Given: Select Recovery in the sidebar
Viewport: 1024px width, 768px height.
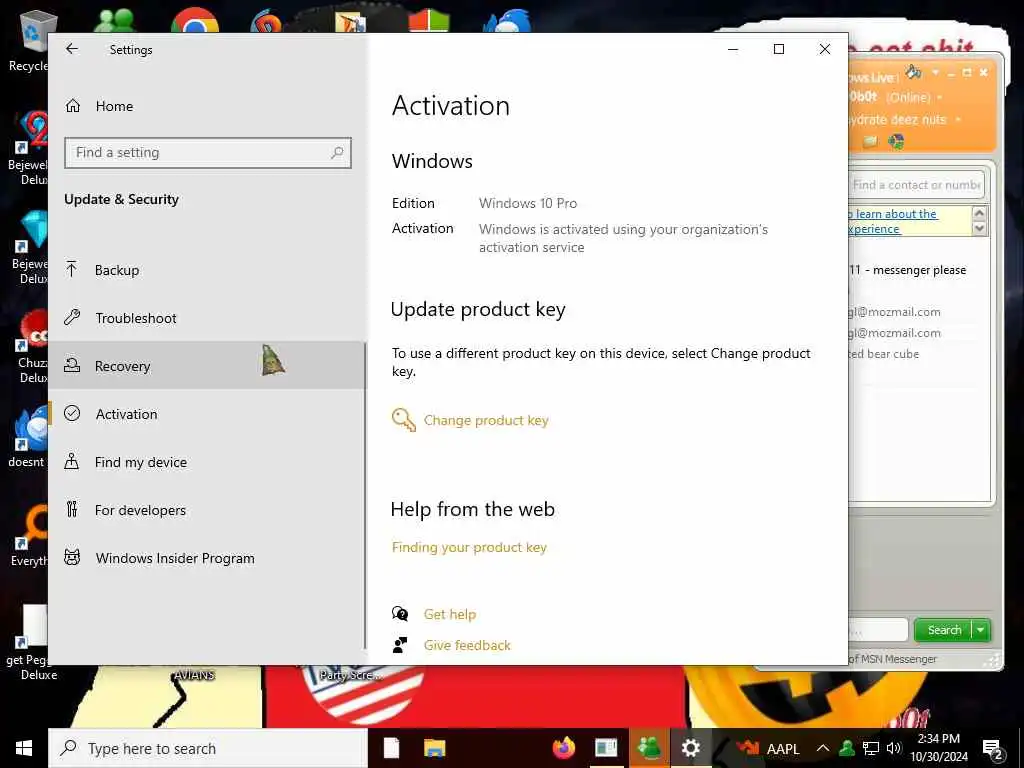Looking at the screenshot, I should point(207,366).
